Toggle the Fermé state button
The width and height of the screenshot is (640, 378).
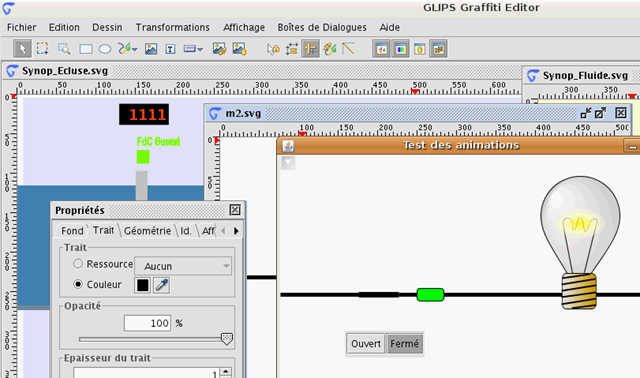click(404, 344)
